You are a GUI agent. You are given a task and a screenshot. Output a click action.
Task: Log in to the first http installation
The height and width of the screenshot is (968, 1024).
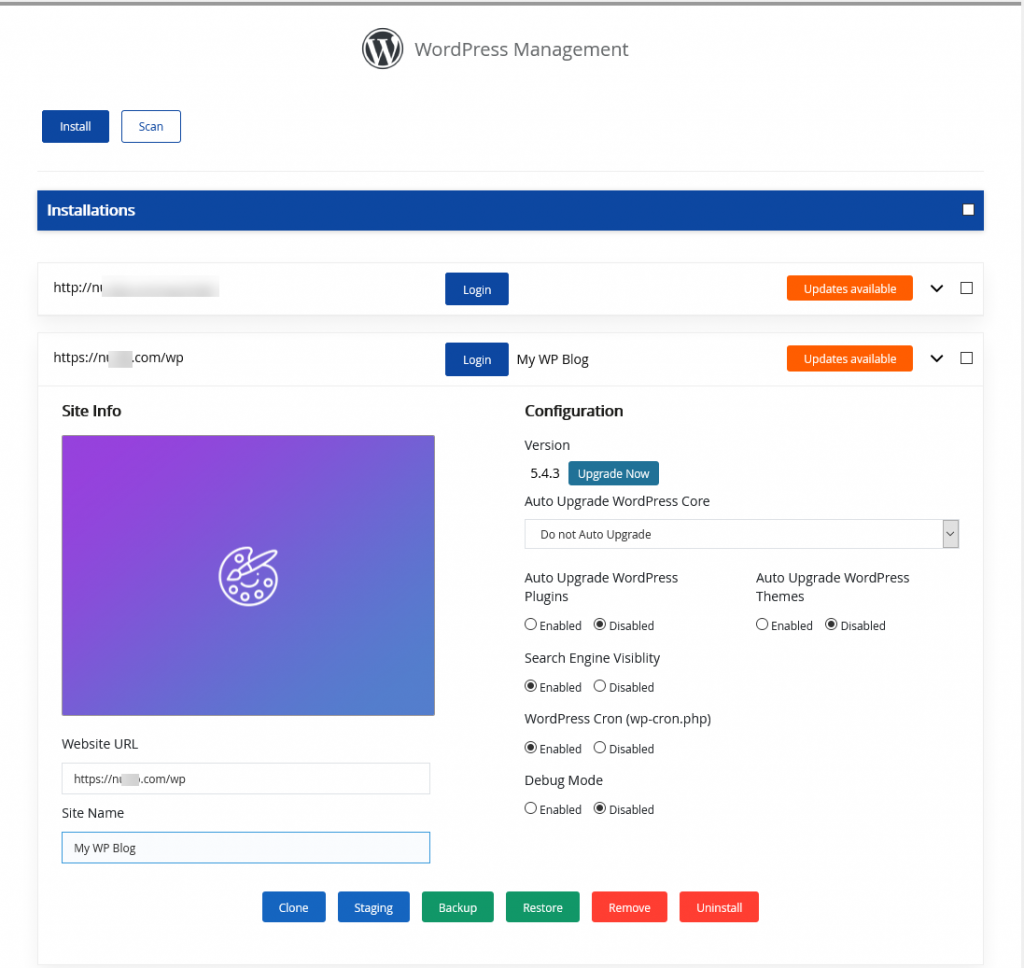coord(477,289)
